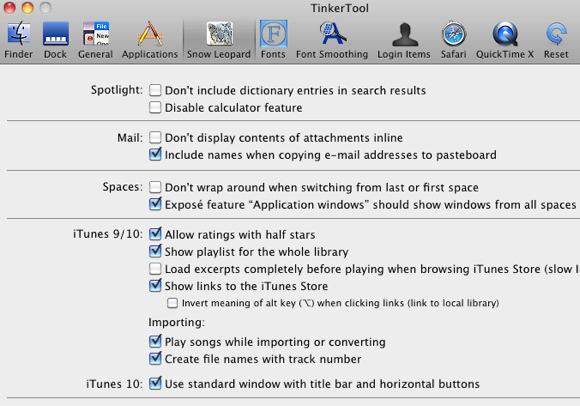
Task: Enable 'Don't include dictionary entries' checkbox
Action: (155, 90)
